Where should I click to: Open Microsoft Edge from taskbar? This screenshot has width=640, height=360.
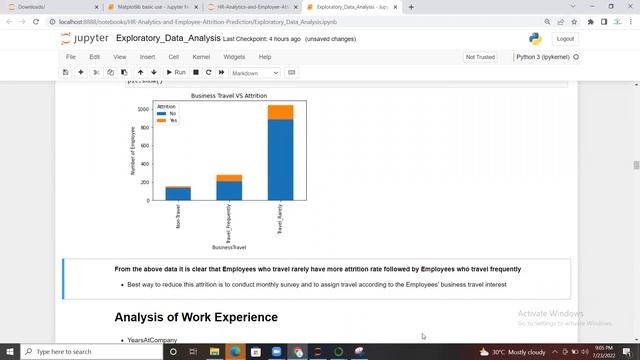tap(235, 351)
